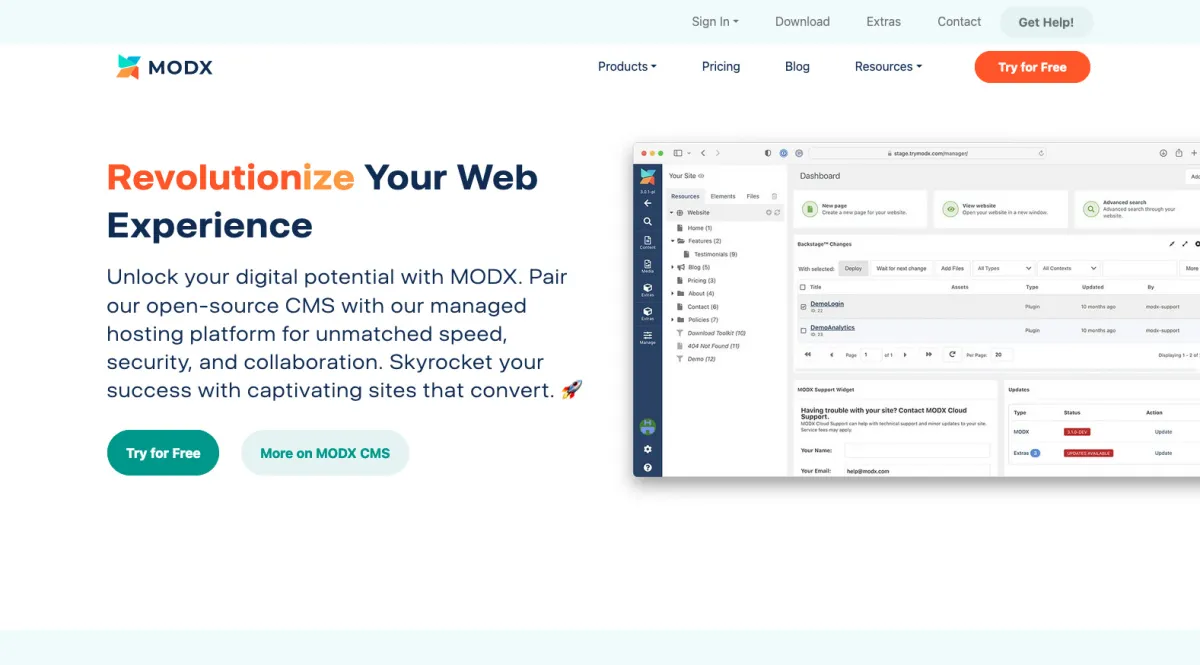1200x665 pixels.
Task: Click the eye icon next to Your Site
Action: point(701,176)
